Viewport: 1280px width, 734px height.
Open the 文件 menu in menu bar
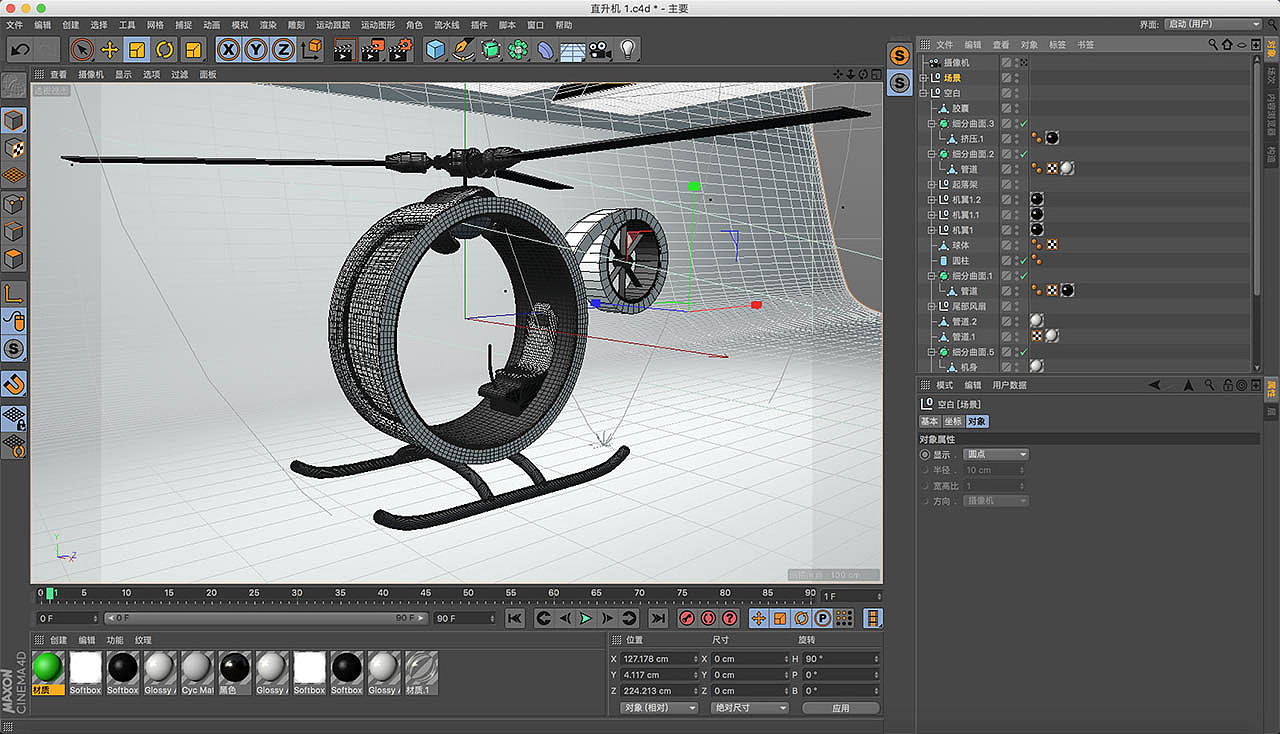[x=14, y=24]
